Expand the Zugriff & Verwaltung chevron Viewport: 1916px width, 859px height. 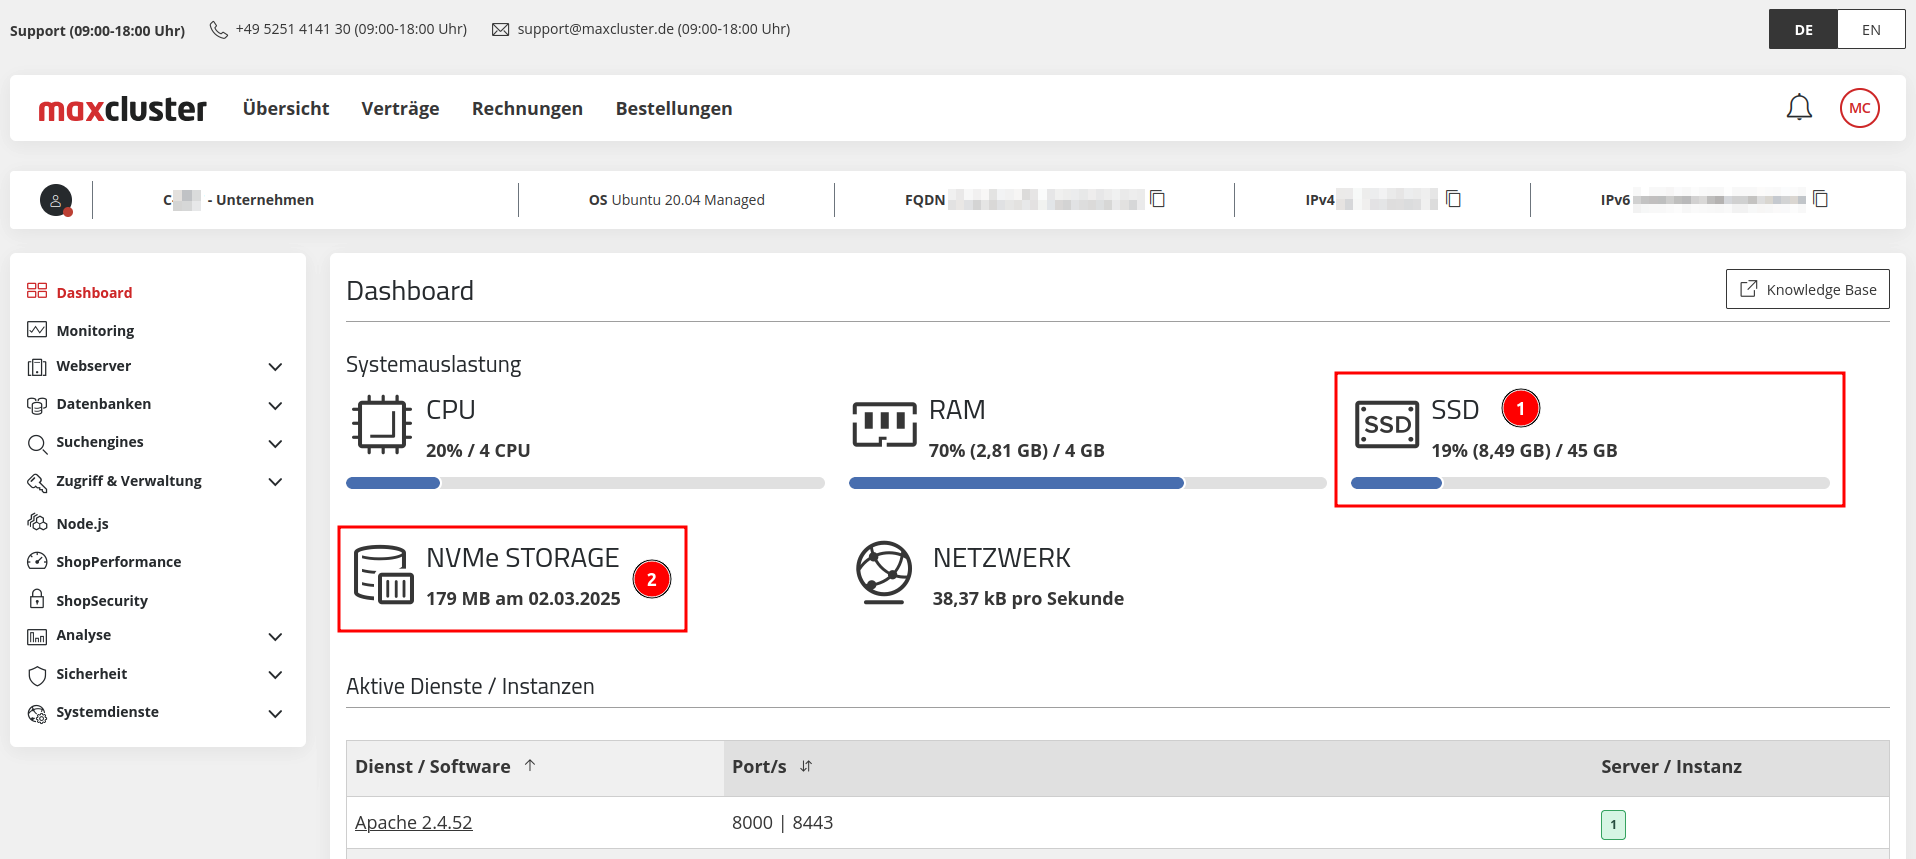coord(276,482)
